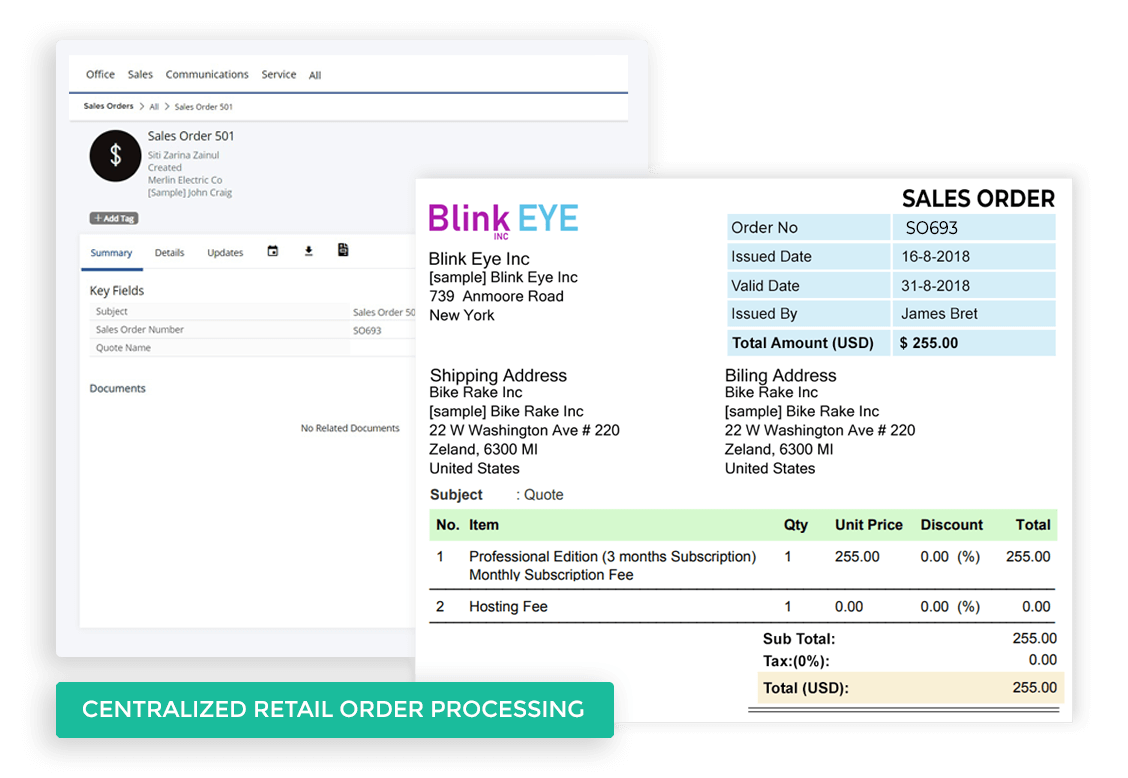Click the No Related Documents message
Viewport: 1128px width, 778px height.
click(350, 428)
